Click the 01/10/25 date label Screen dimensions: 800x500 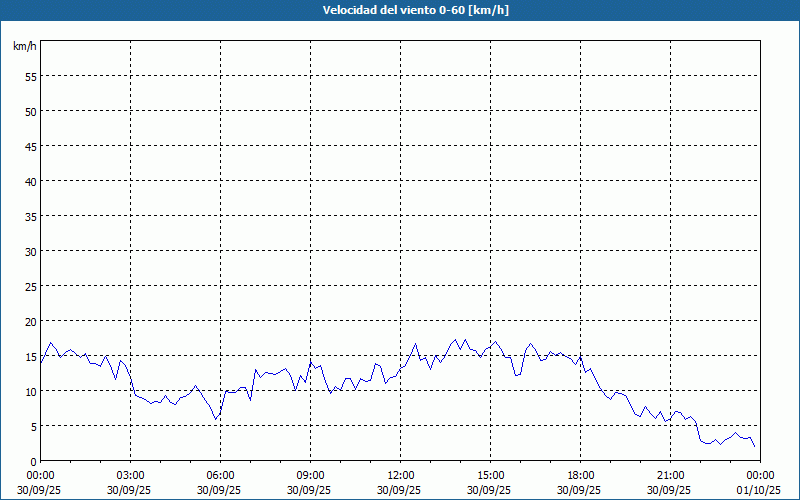[x=761, y=490]
